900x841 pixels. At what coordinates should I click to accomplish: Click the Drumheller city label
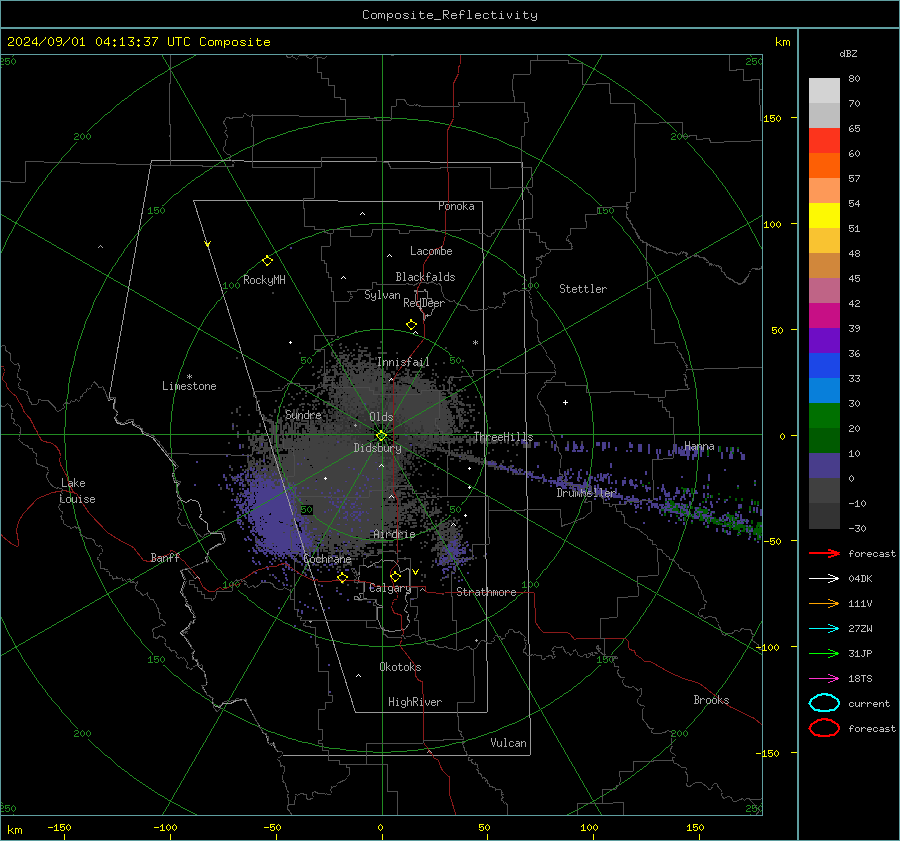(586, 493)
